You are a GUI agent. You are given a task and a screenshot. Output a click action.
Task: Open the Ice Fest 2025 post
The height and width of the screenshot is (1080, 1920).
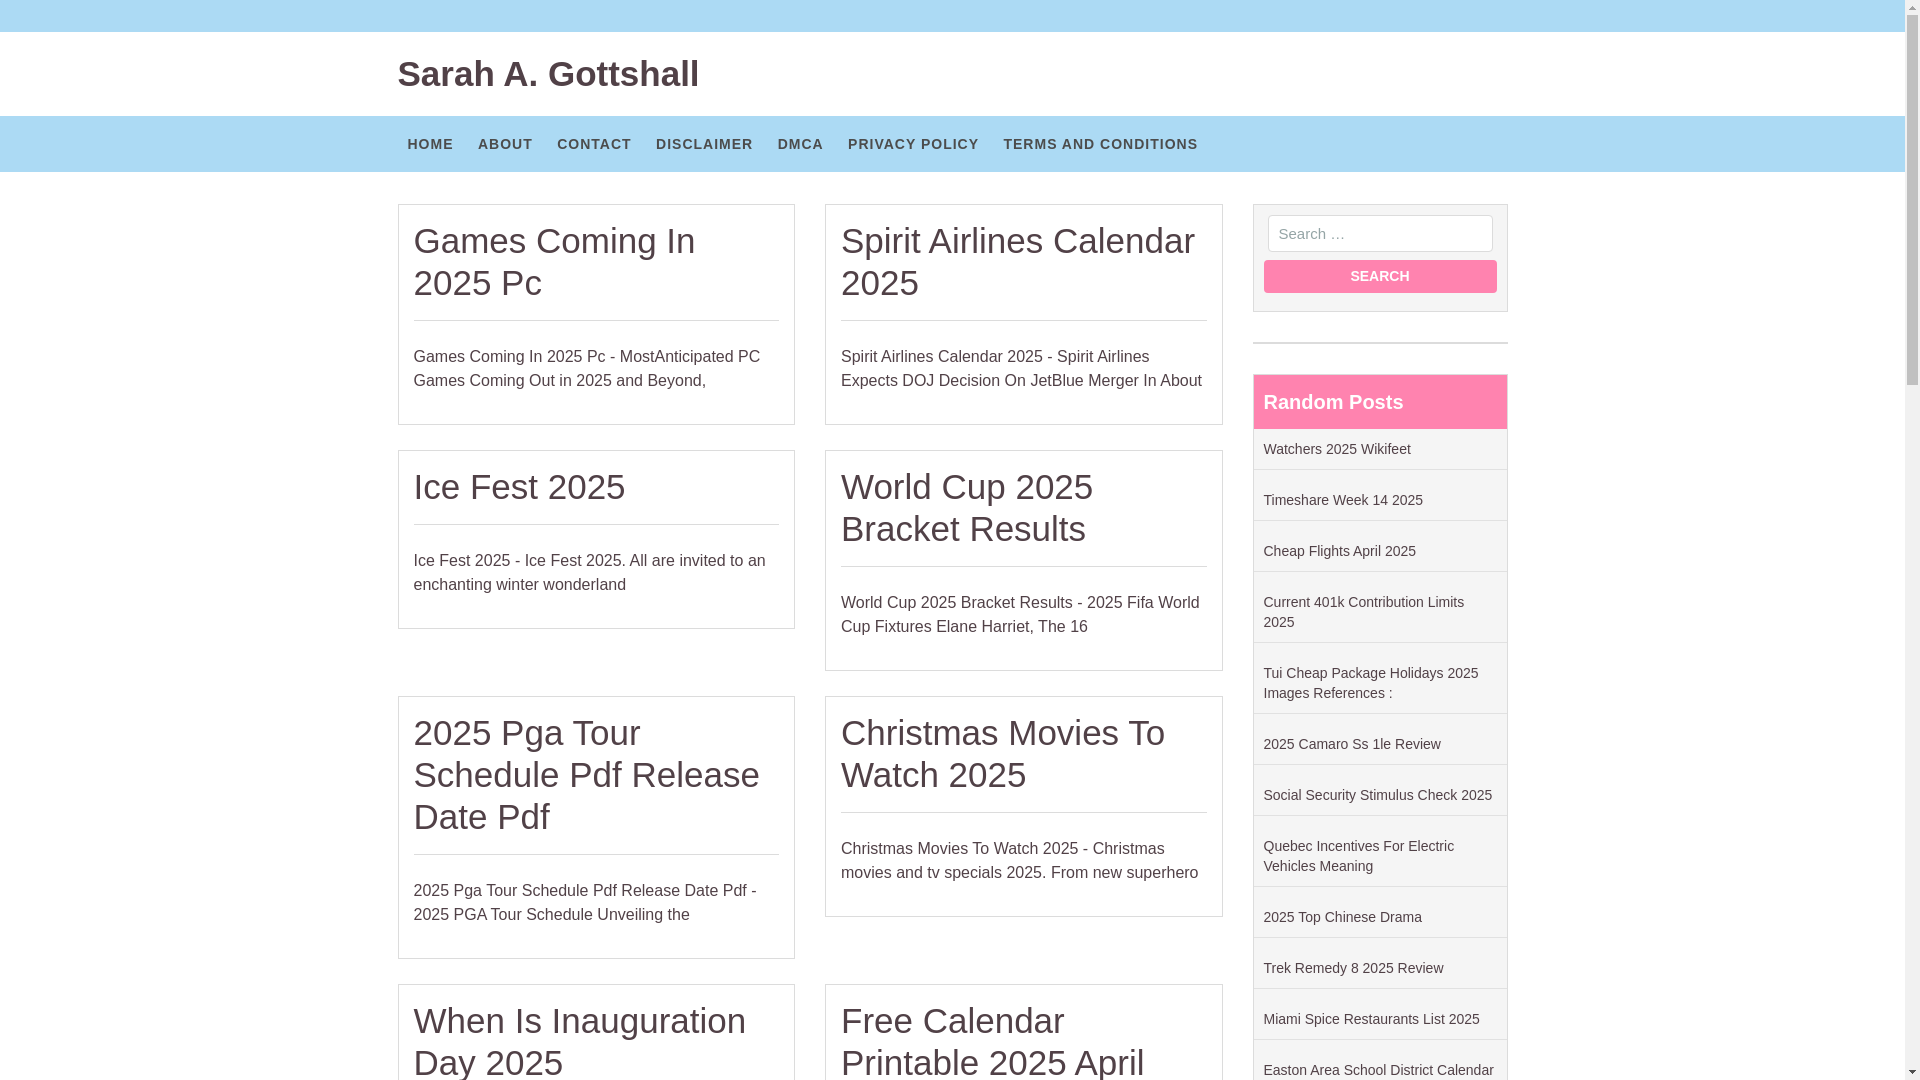coord(519,487)
